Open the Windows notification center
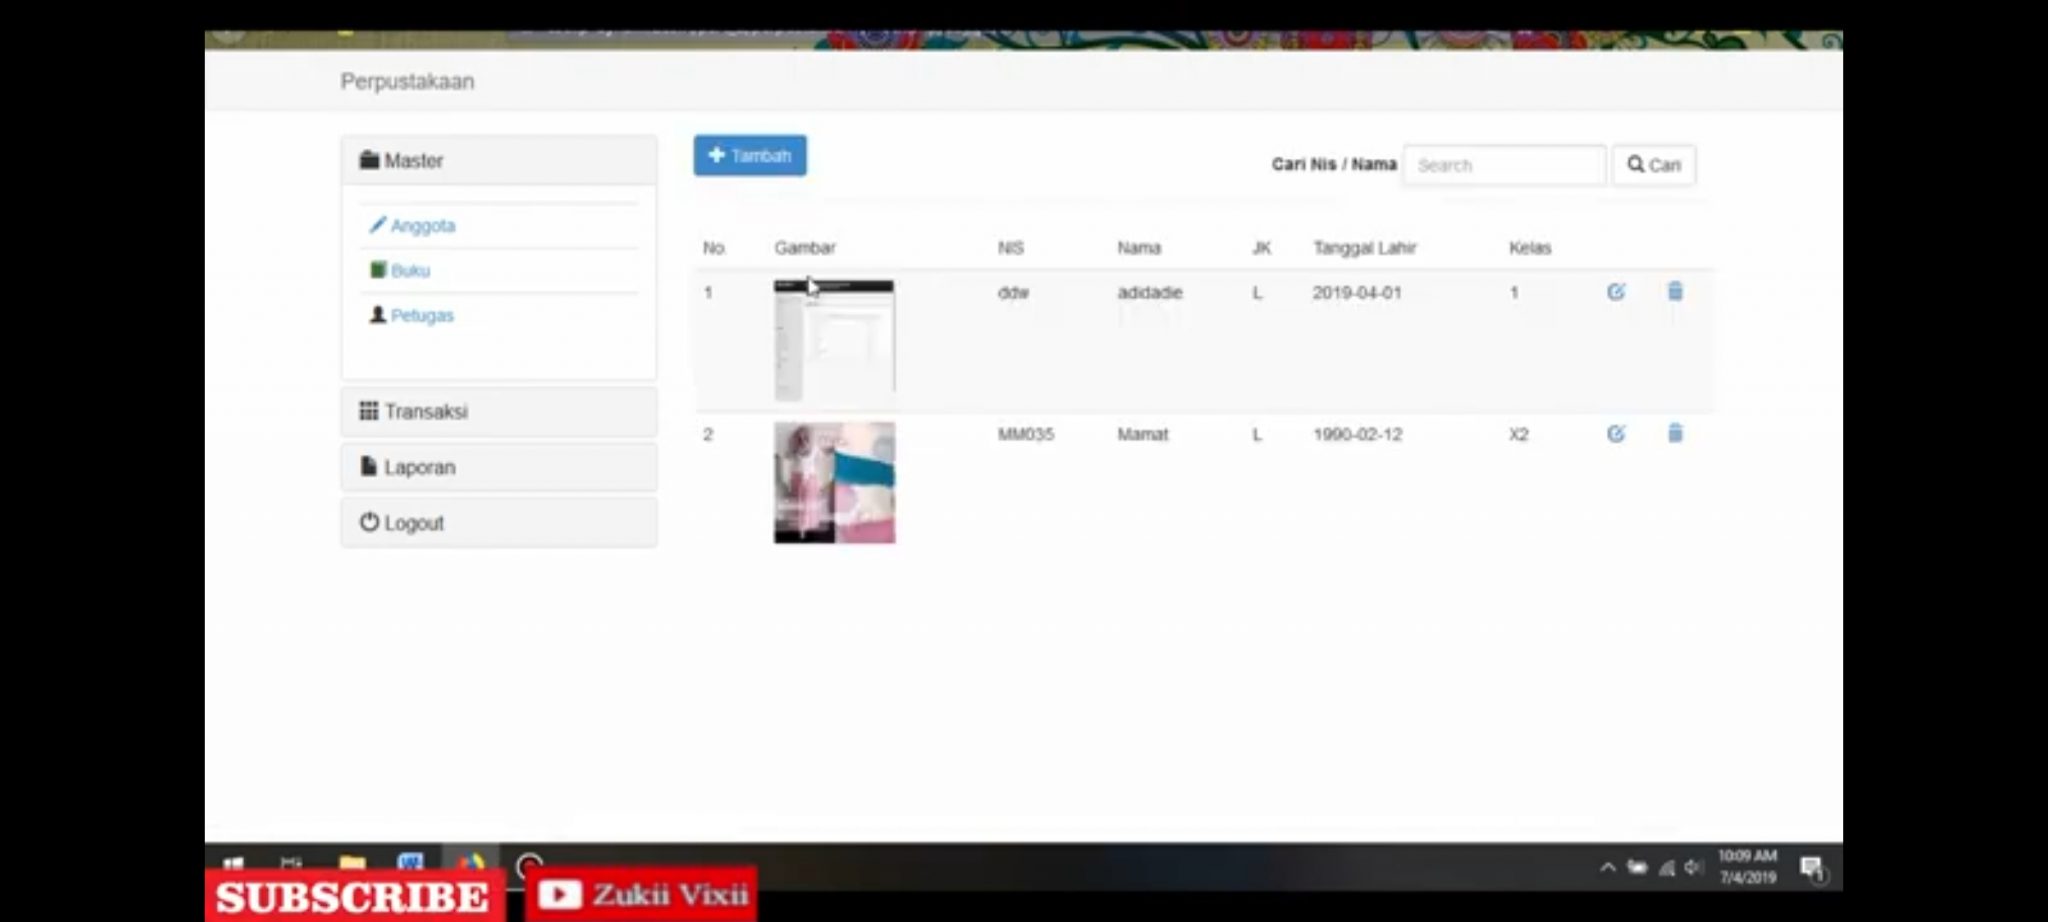The height and width of the screenshot is (922, 2048). point(1811,868)
